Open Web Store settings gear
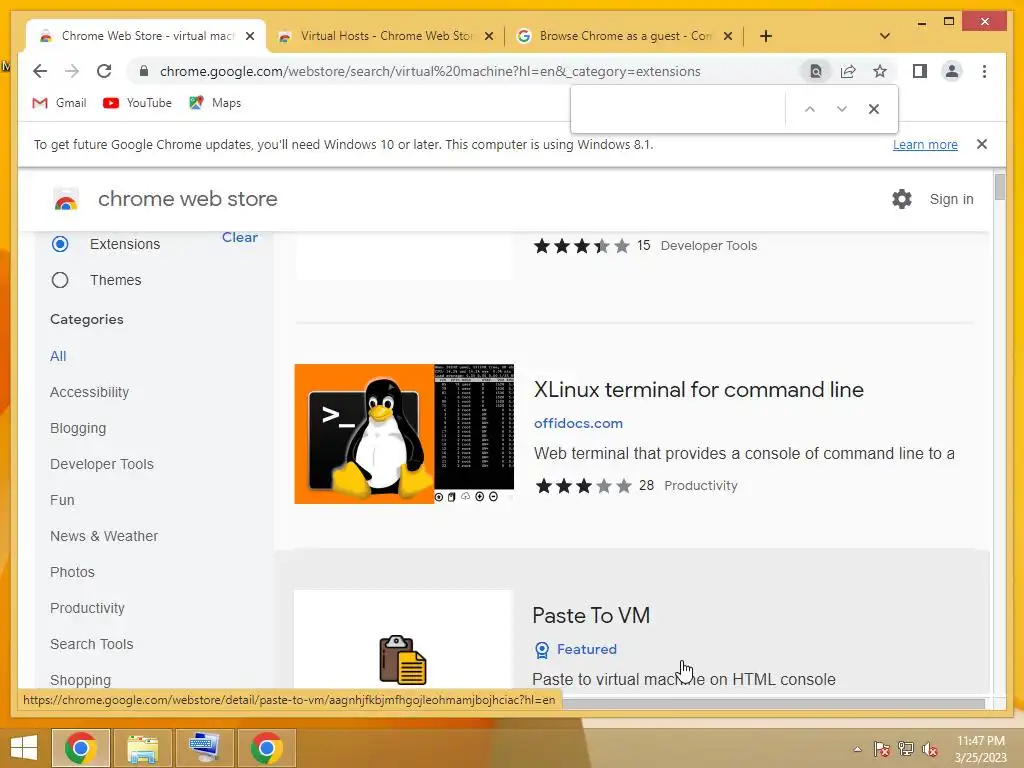 (x=902, y=199)
